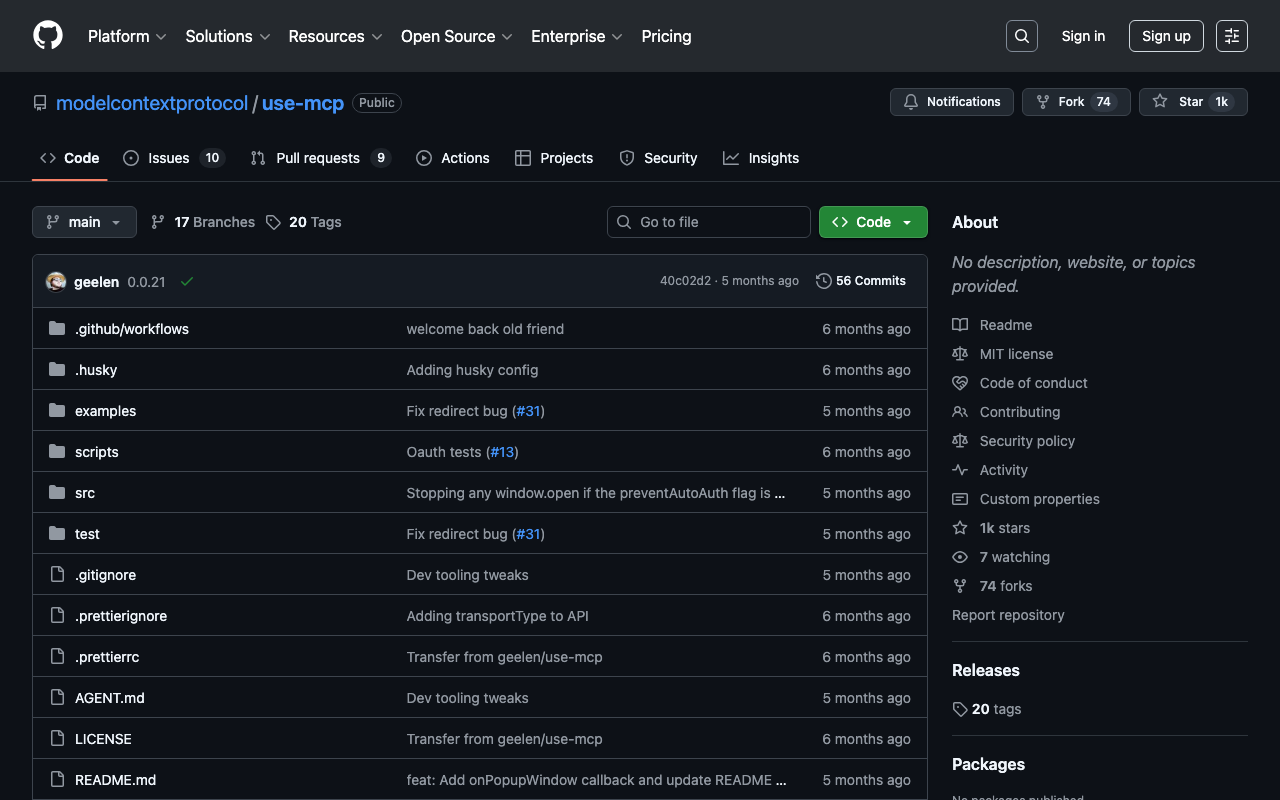
Task: Open the README.md file
Action: tap(115, 780)
